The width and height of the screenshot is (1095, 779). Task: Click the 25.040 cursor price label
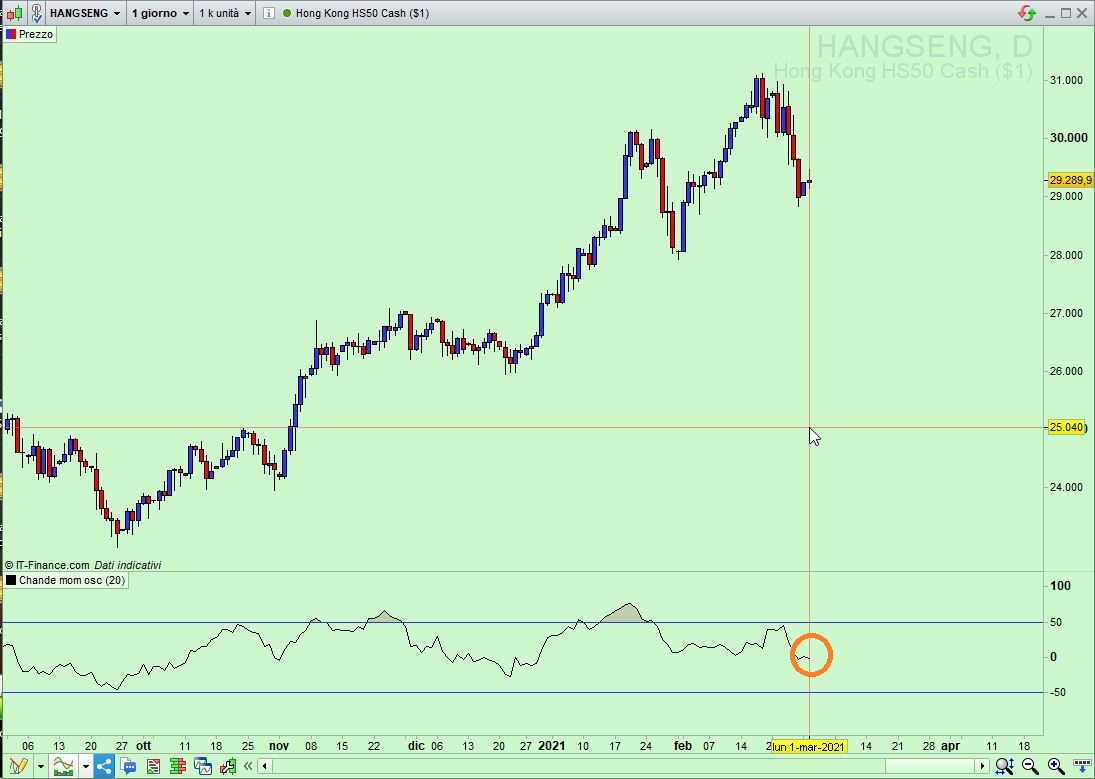tap(1067, 427)
